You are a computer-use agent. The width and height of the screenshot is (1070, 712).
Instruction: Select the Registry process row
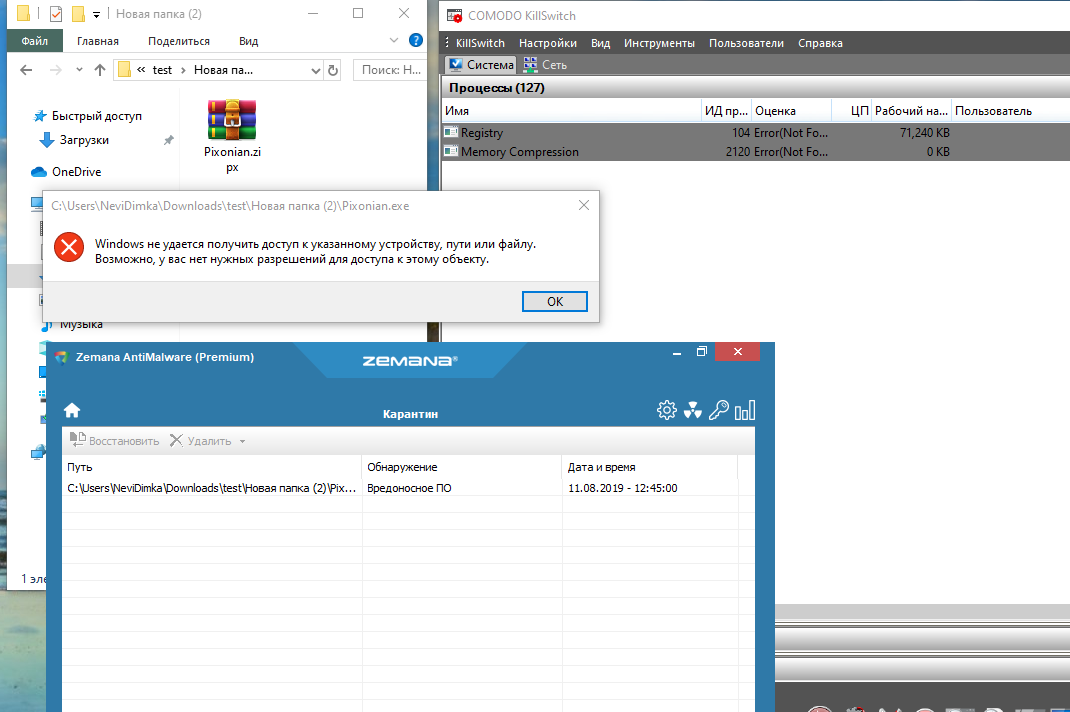point(755,132)
